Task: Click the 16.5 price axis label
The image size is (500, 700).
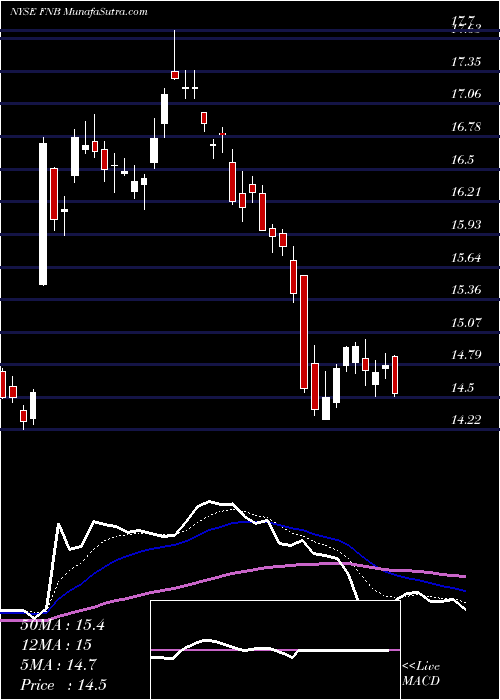Action: pyautogui.click(x=462, y=160)
